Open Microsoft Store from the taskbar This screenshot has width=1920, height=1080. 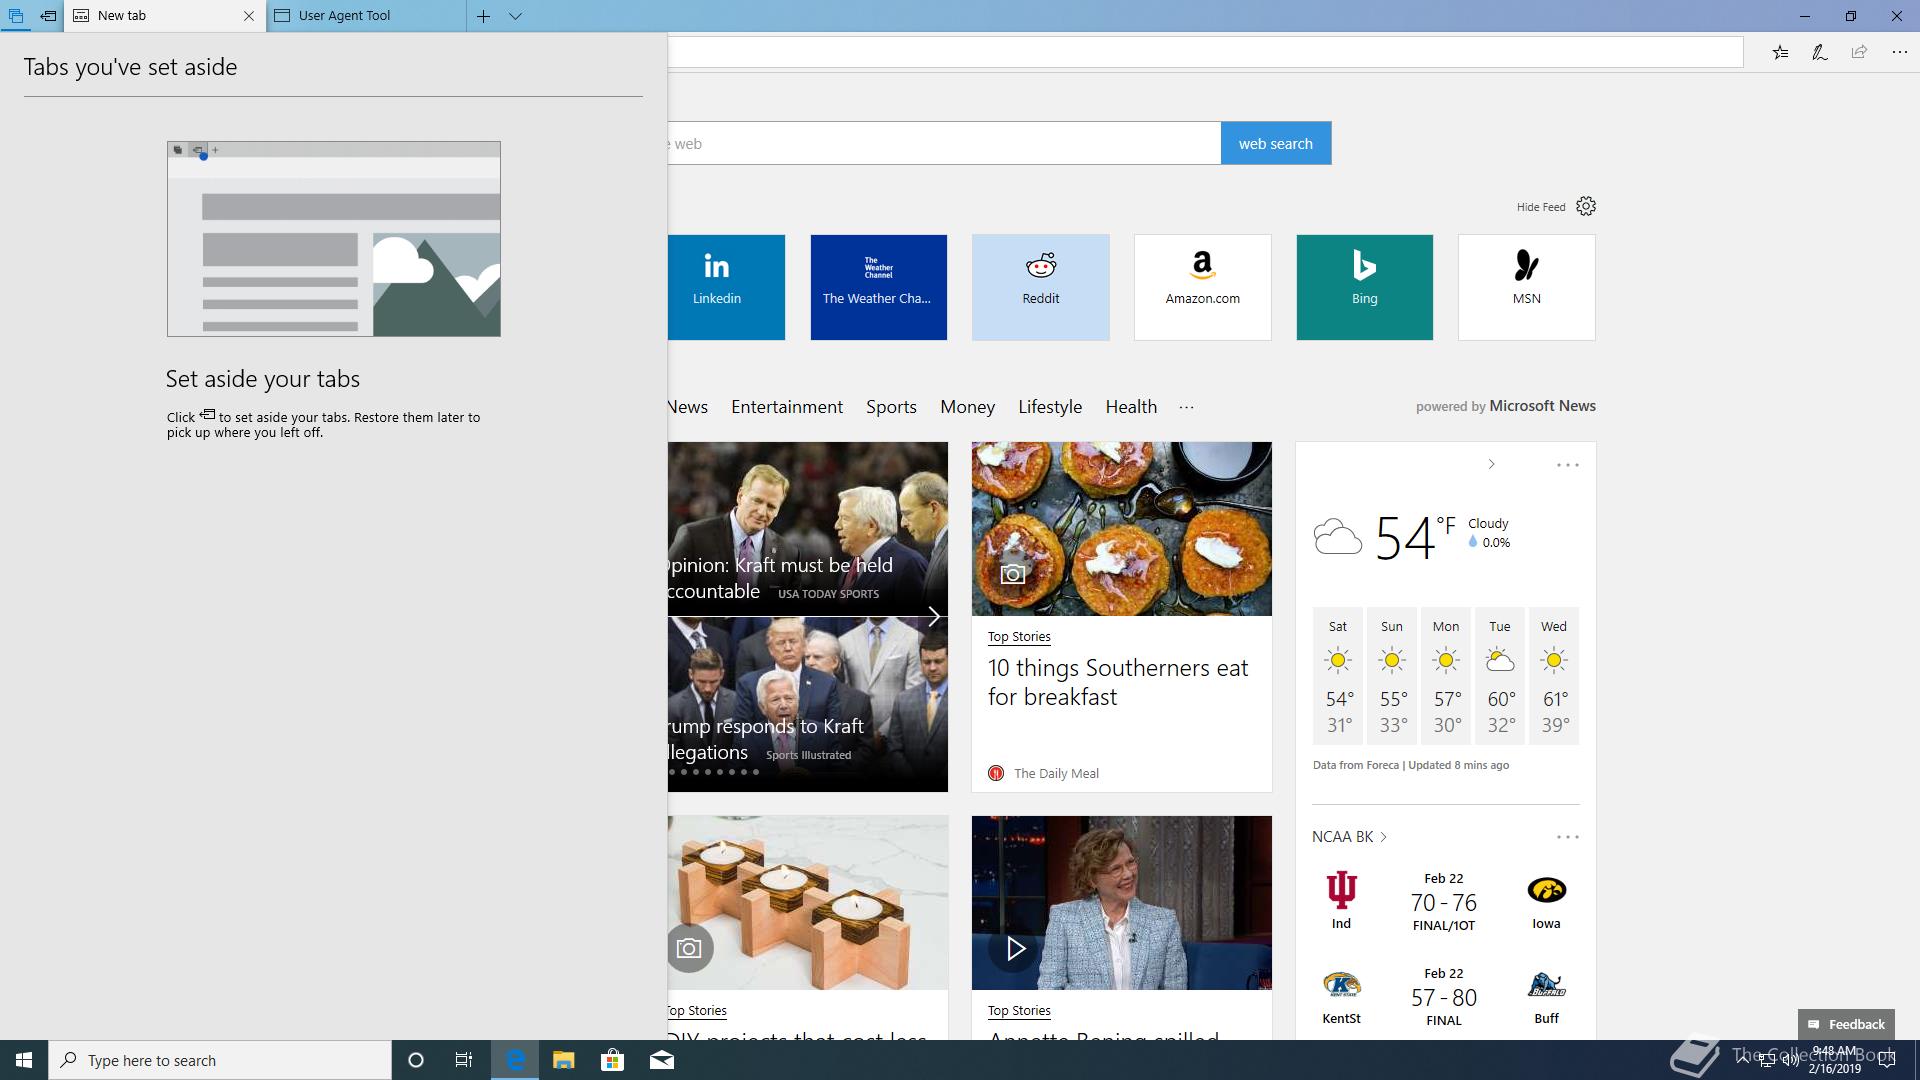pyautogui.click(x=612, y=1060)
